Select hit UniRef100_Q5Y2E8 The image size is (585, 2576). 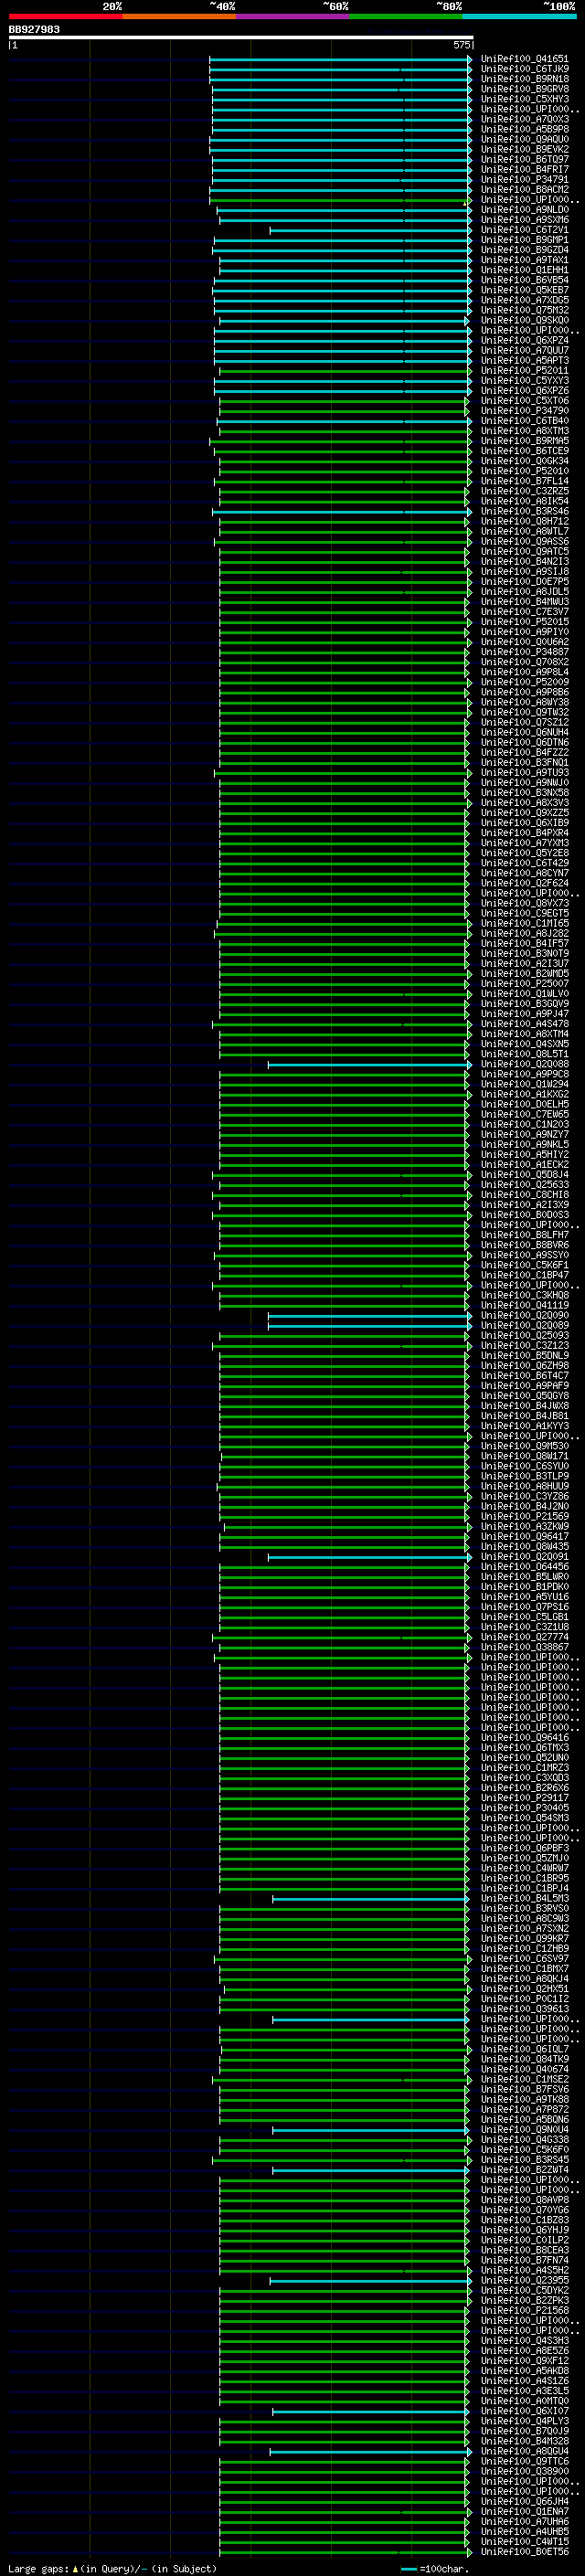point(524,853)
